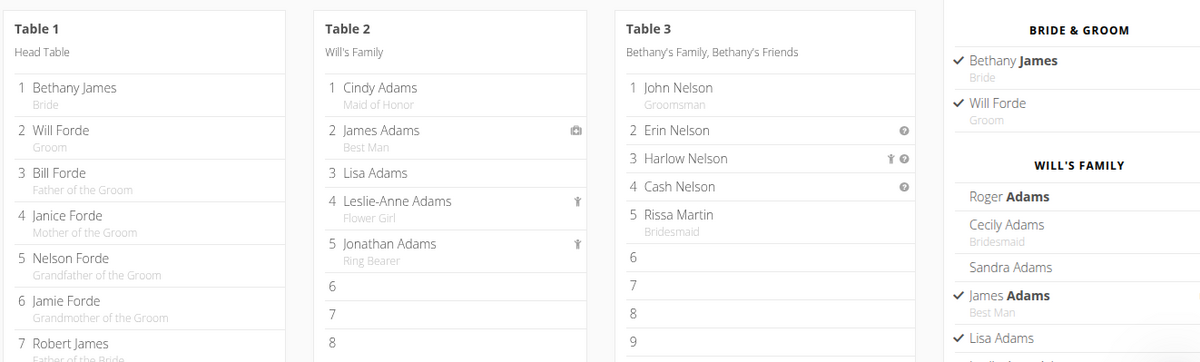Open the Table 1 heading

coord(35,29)
